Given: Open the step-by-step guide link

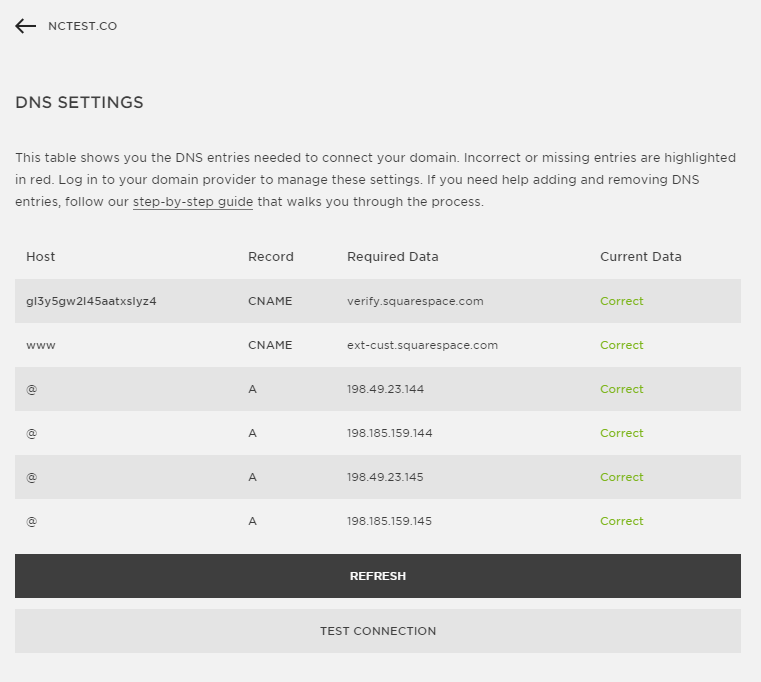Looking at the screenshot, I should [x=193, y=201].
